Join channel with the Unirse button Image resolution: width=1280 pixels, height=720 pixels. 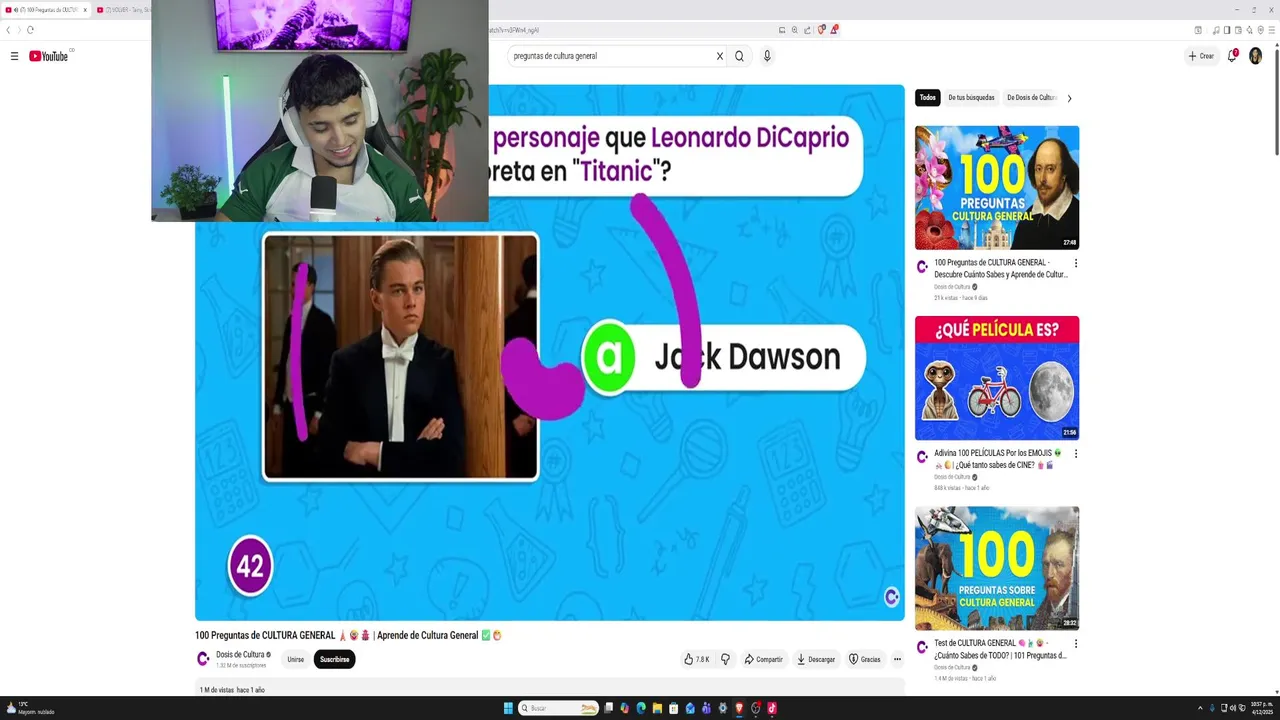(x=295, y=659)
